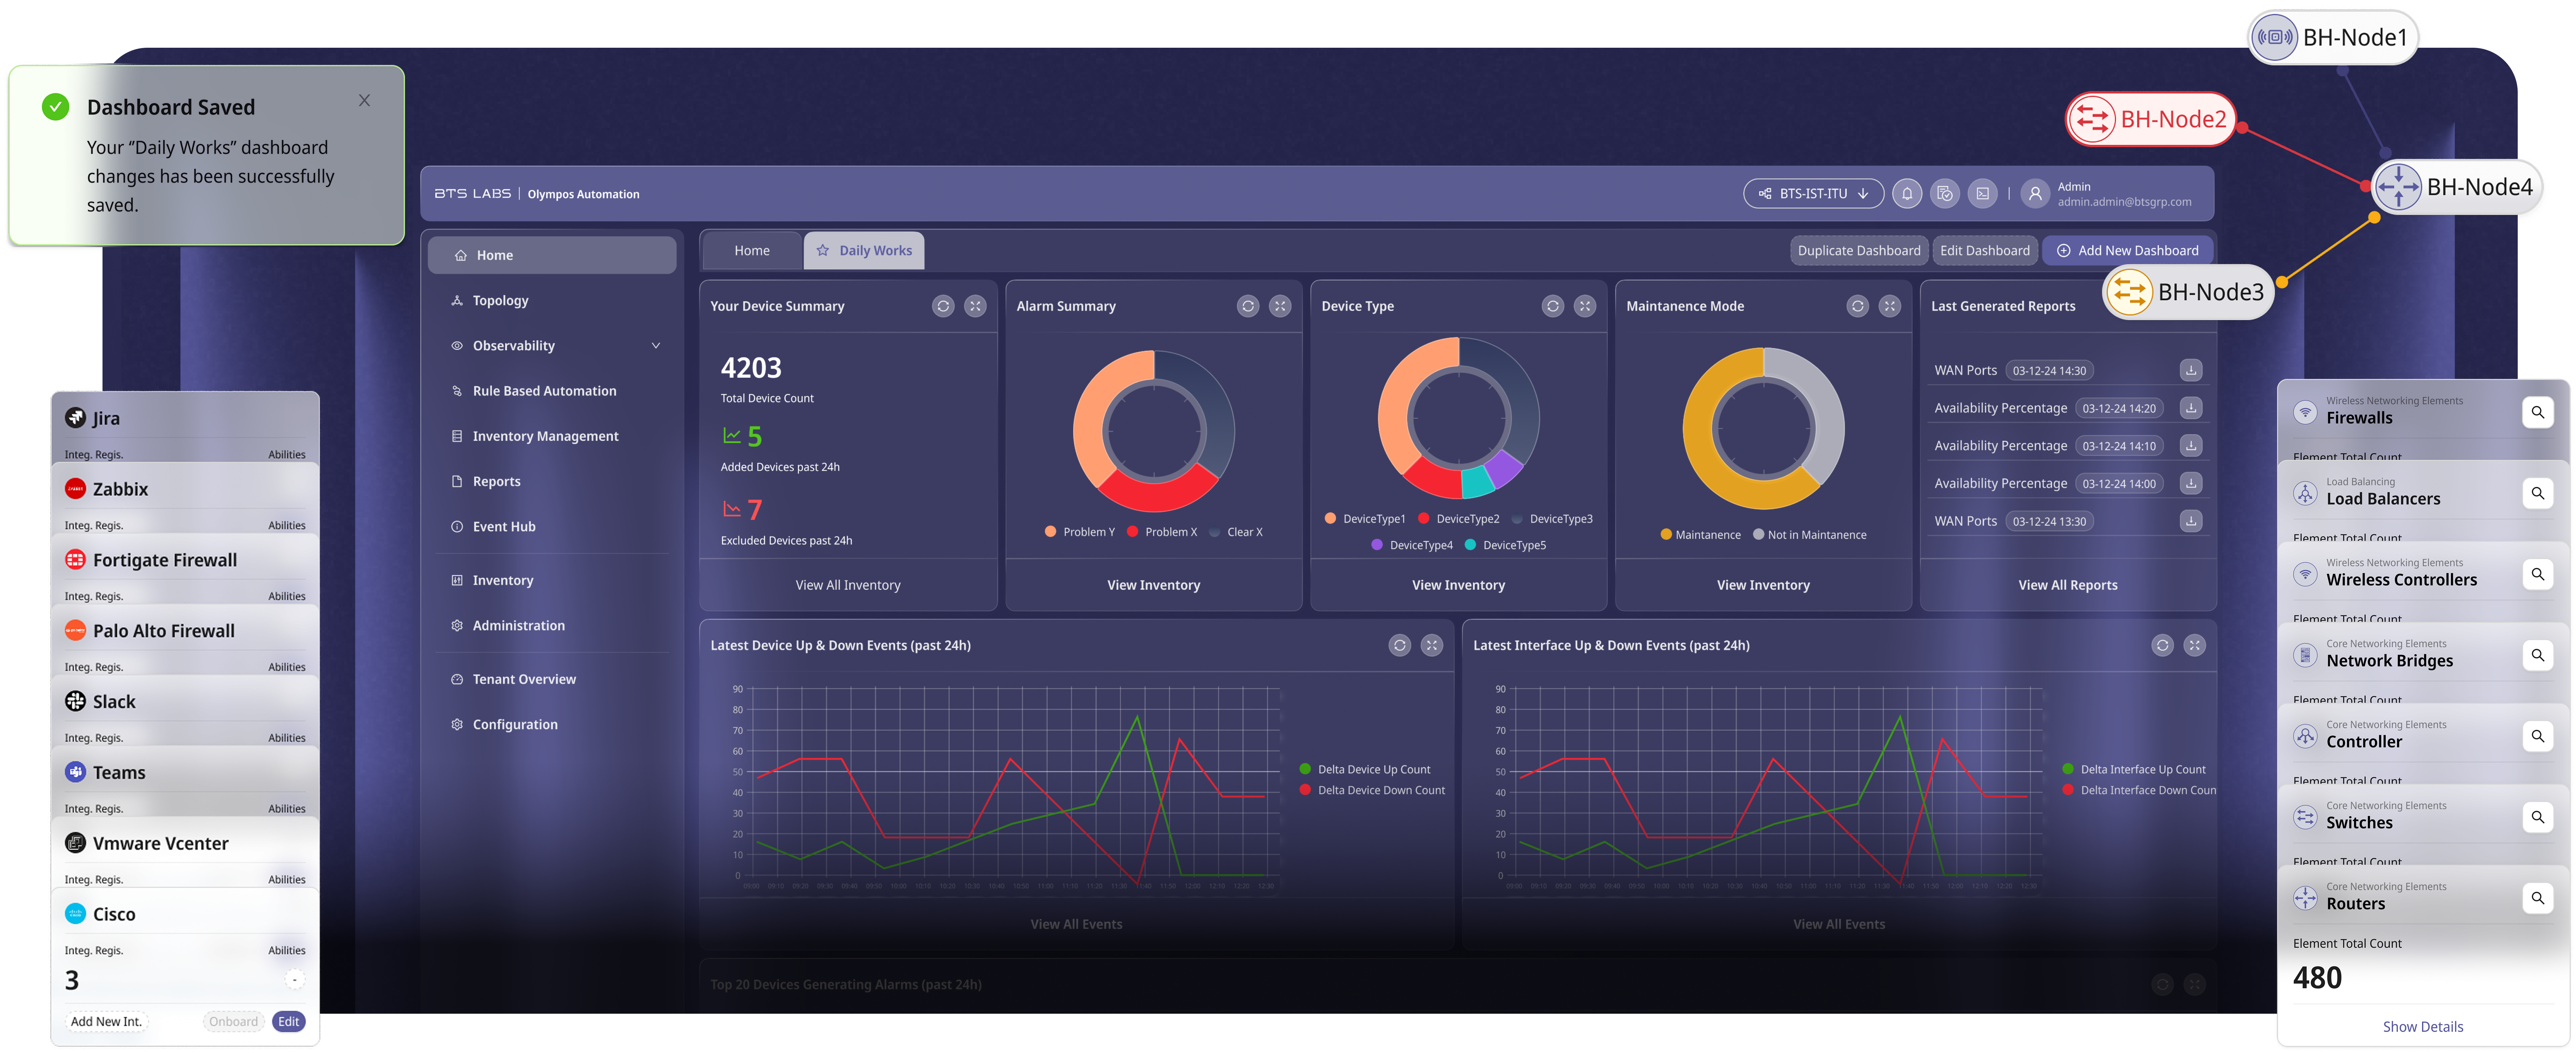Click View All Inventory in Device Summary
The image size is (2576, 1053).
coord(848,585)
